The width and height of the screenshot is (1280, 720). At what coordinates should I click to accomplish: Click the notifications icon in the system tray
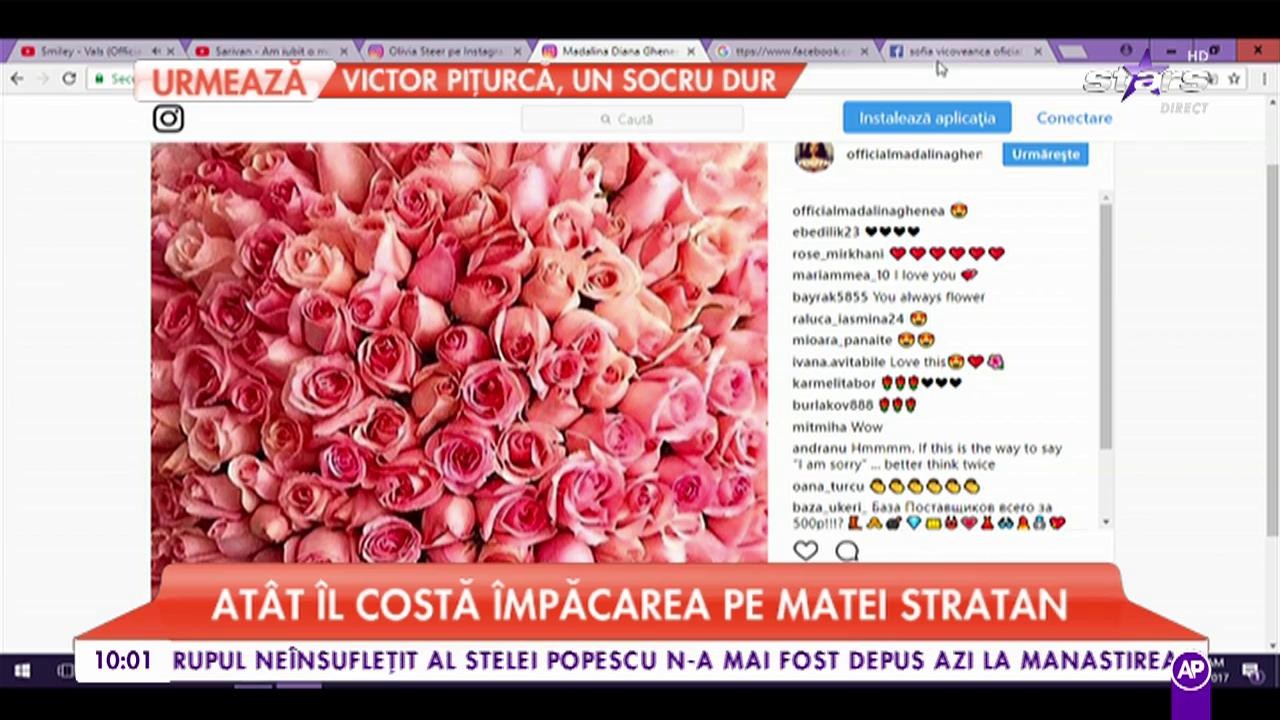coord(1253,671)
